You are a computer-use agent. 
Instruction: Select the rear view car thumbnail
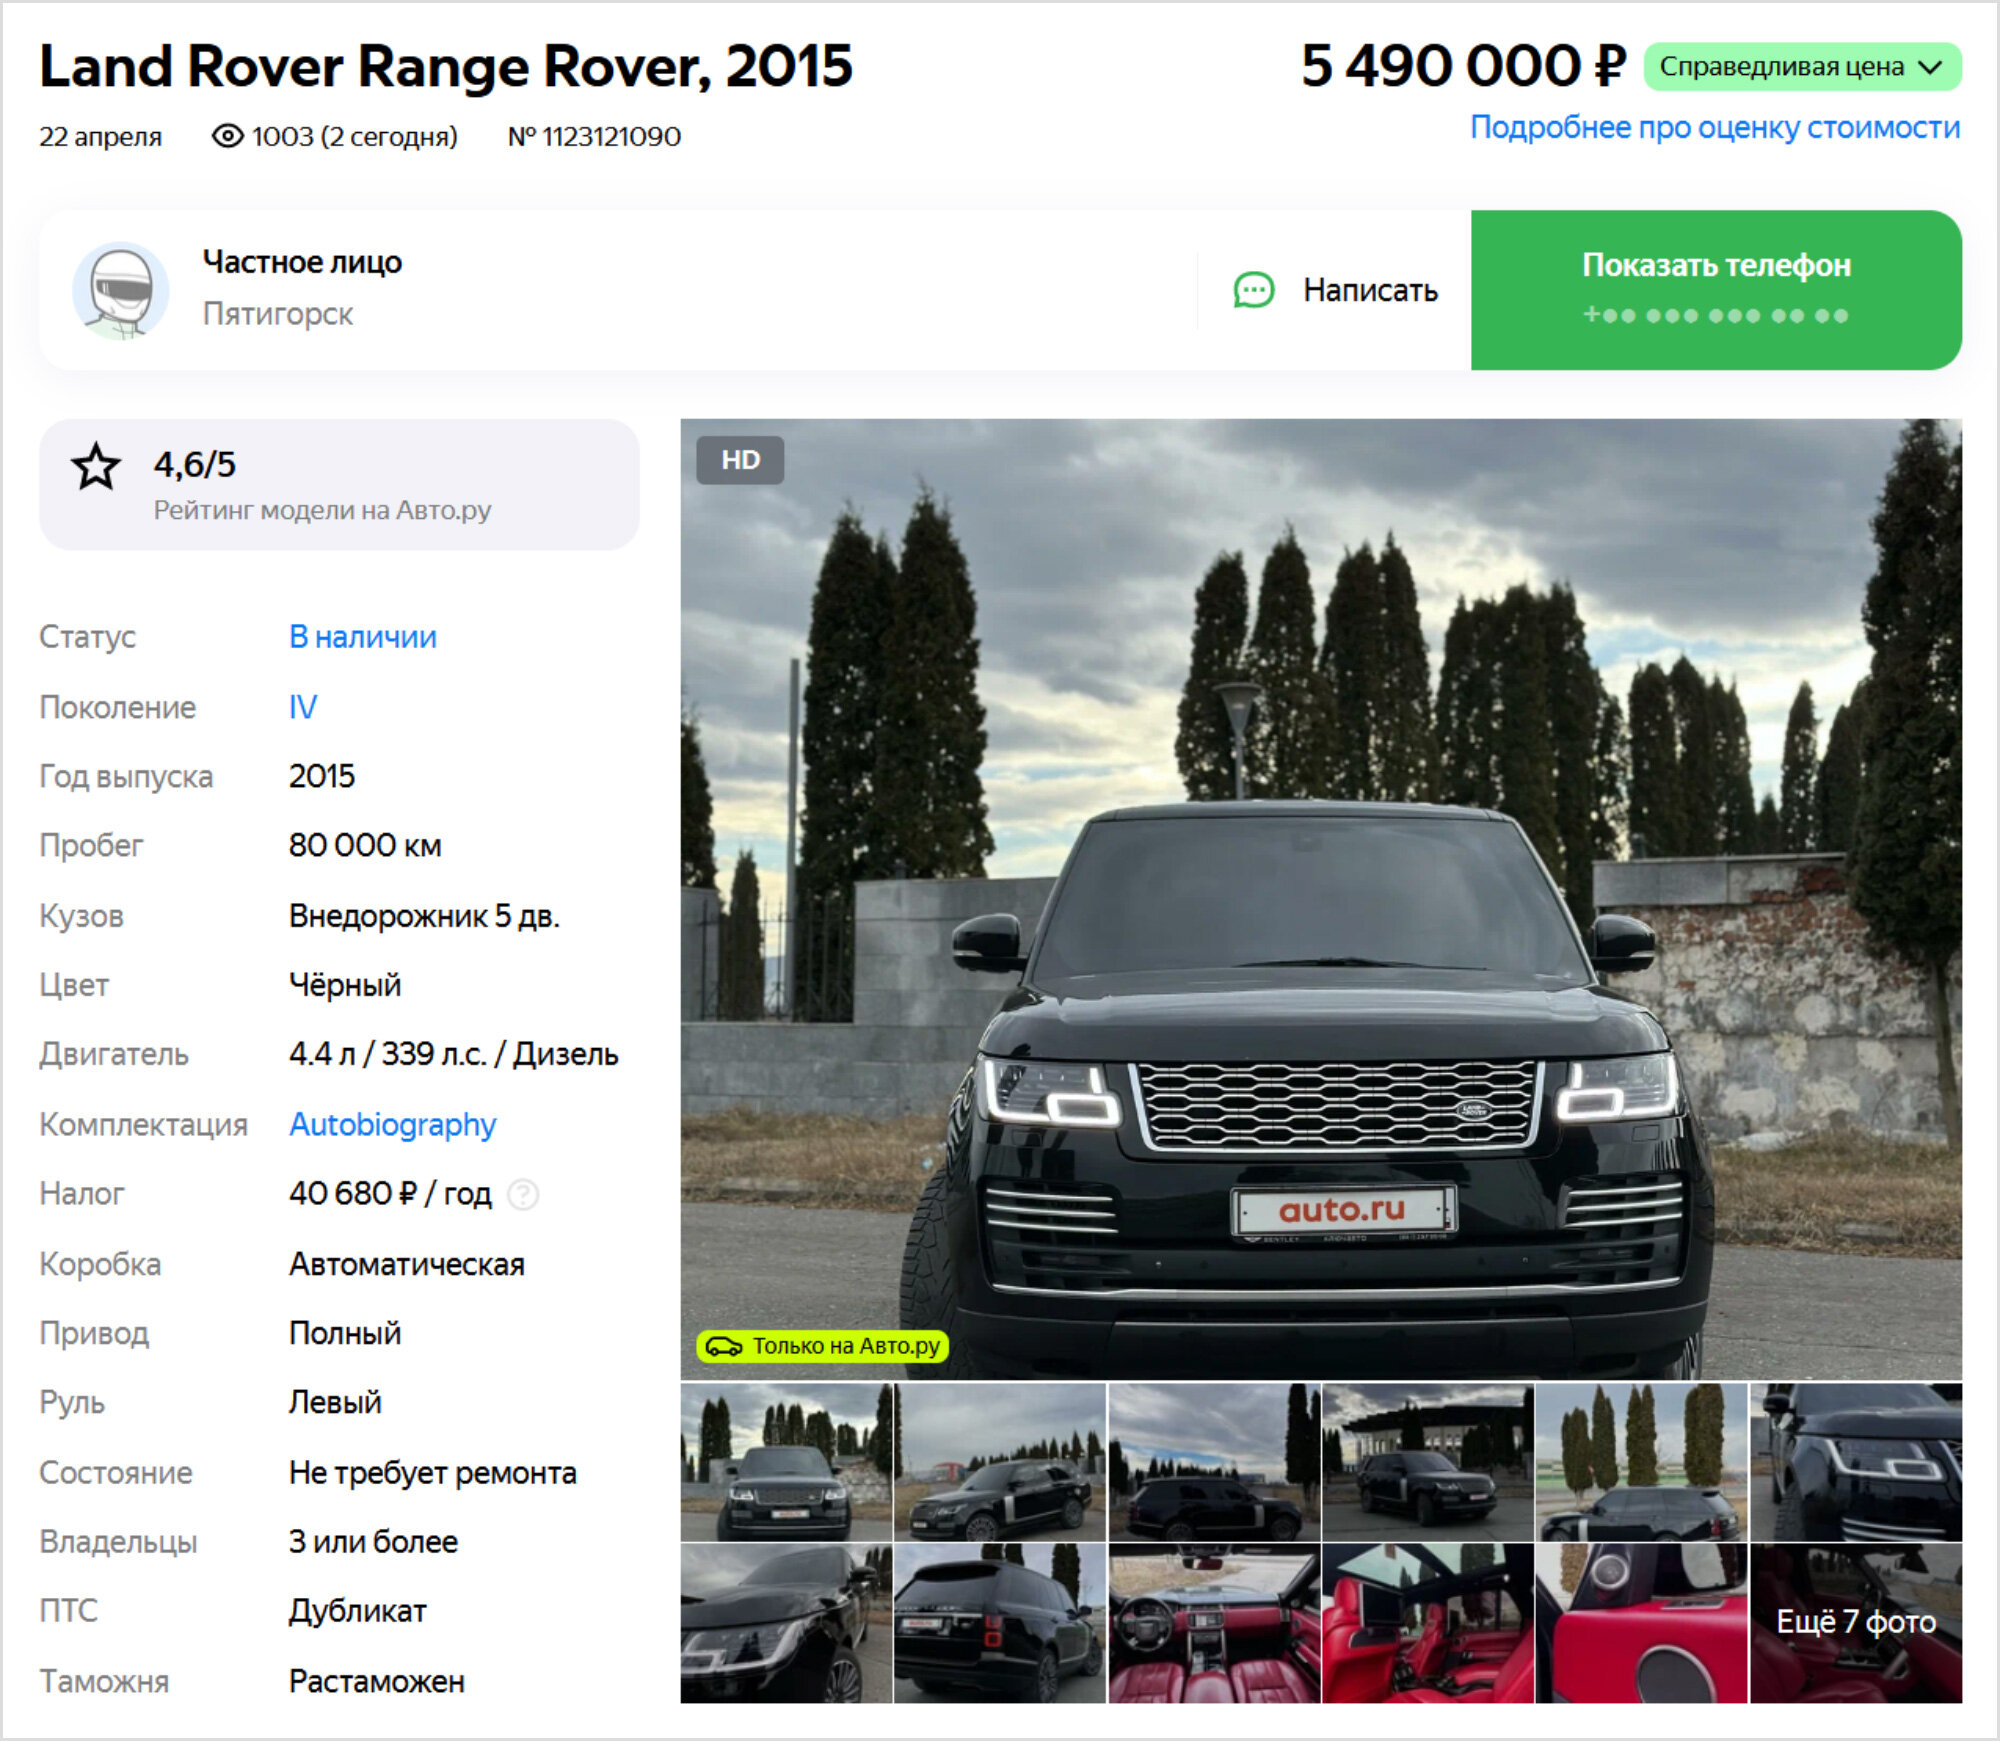pyautogui.click(x=999, y=1623)
